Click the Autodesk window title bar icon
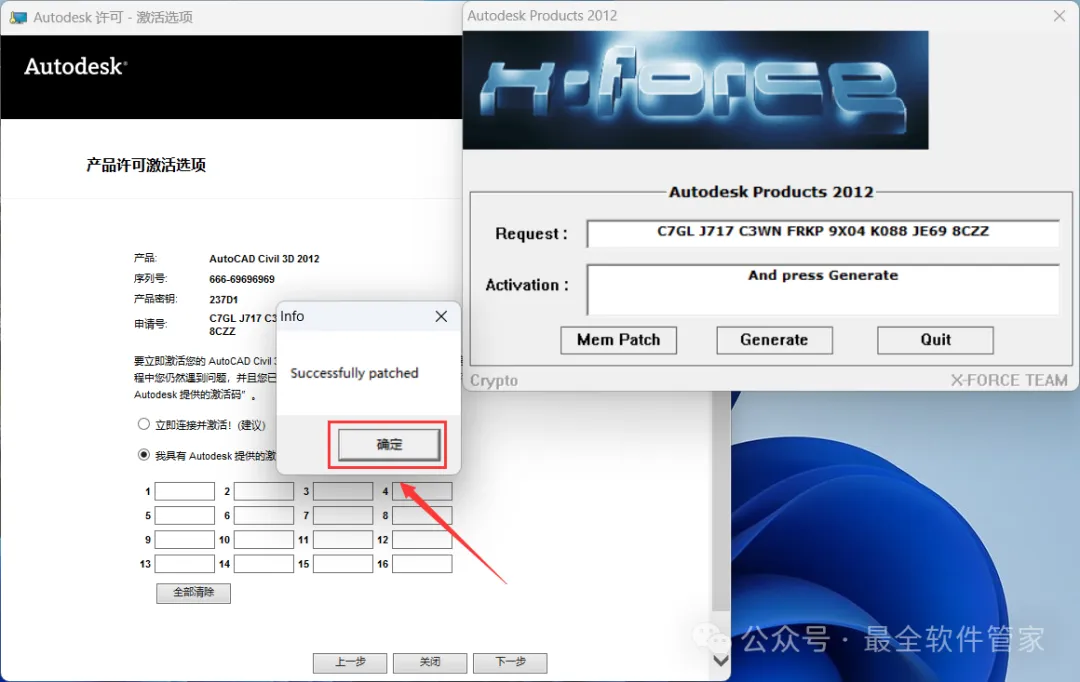 tap(18, 17)
